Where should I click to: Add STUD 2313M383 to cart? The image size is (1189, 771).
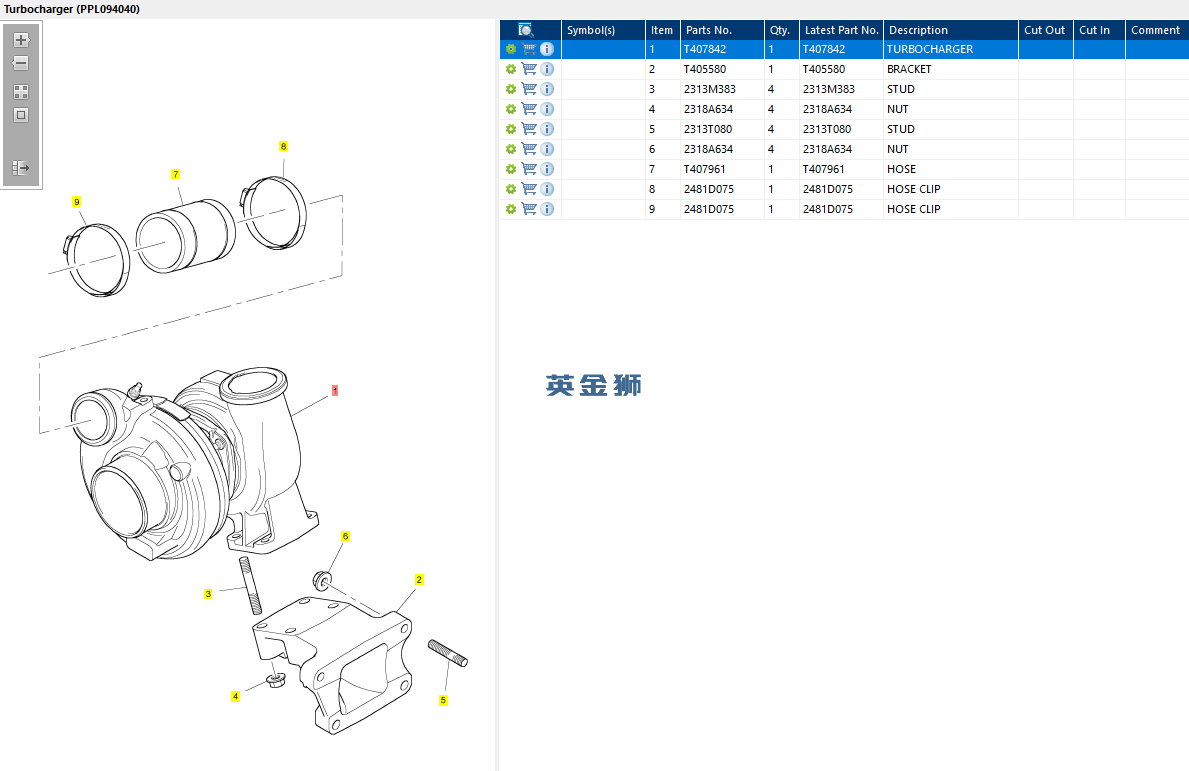click(529, 89)
